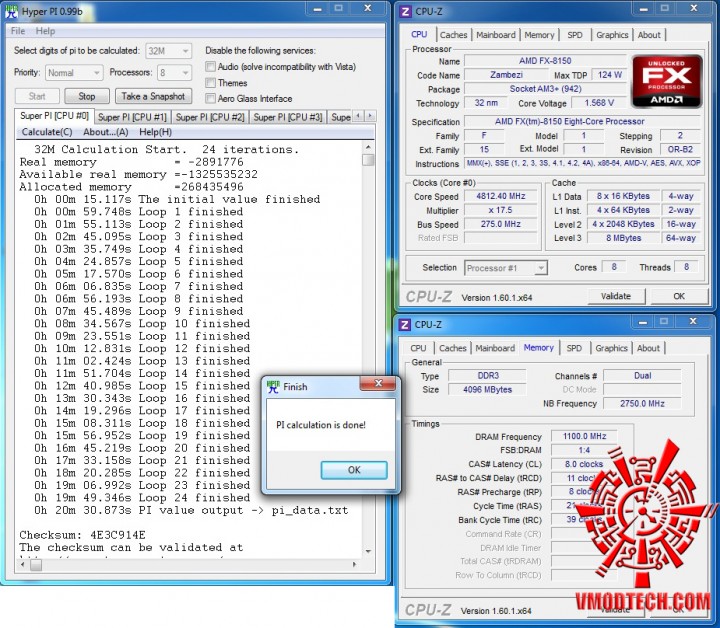Viewport: 720px width, 628px height.
Task: Enable Audio service disable checkbox
Action: click(210, 67)
